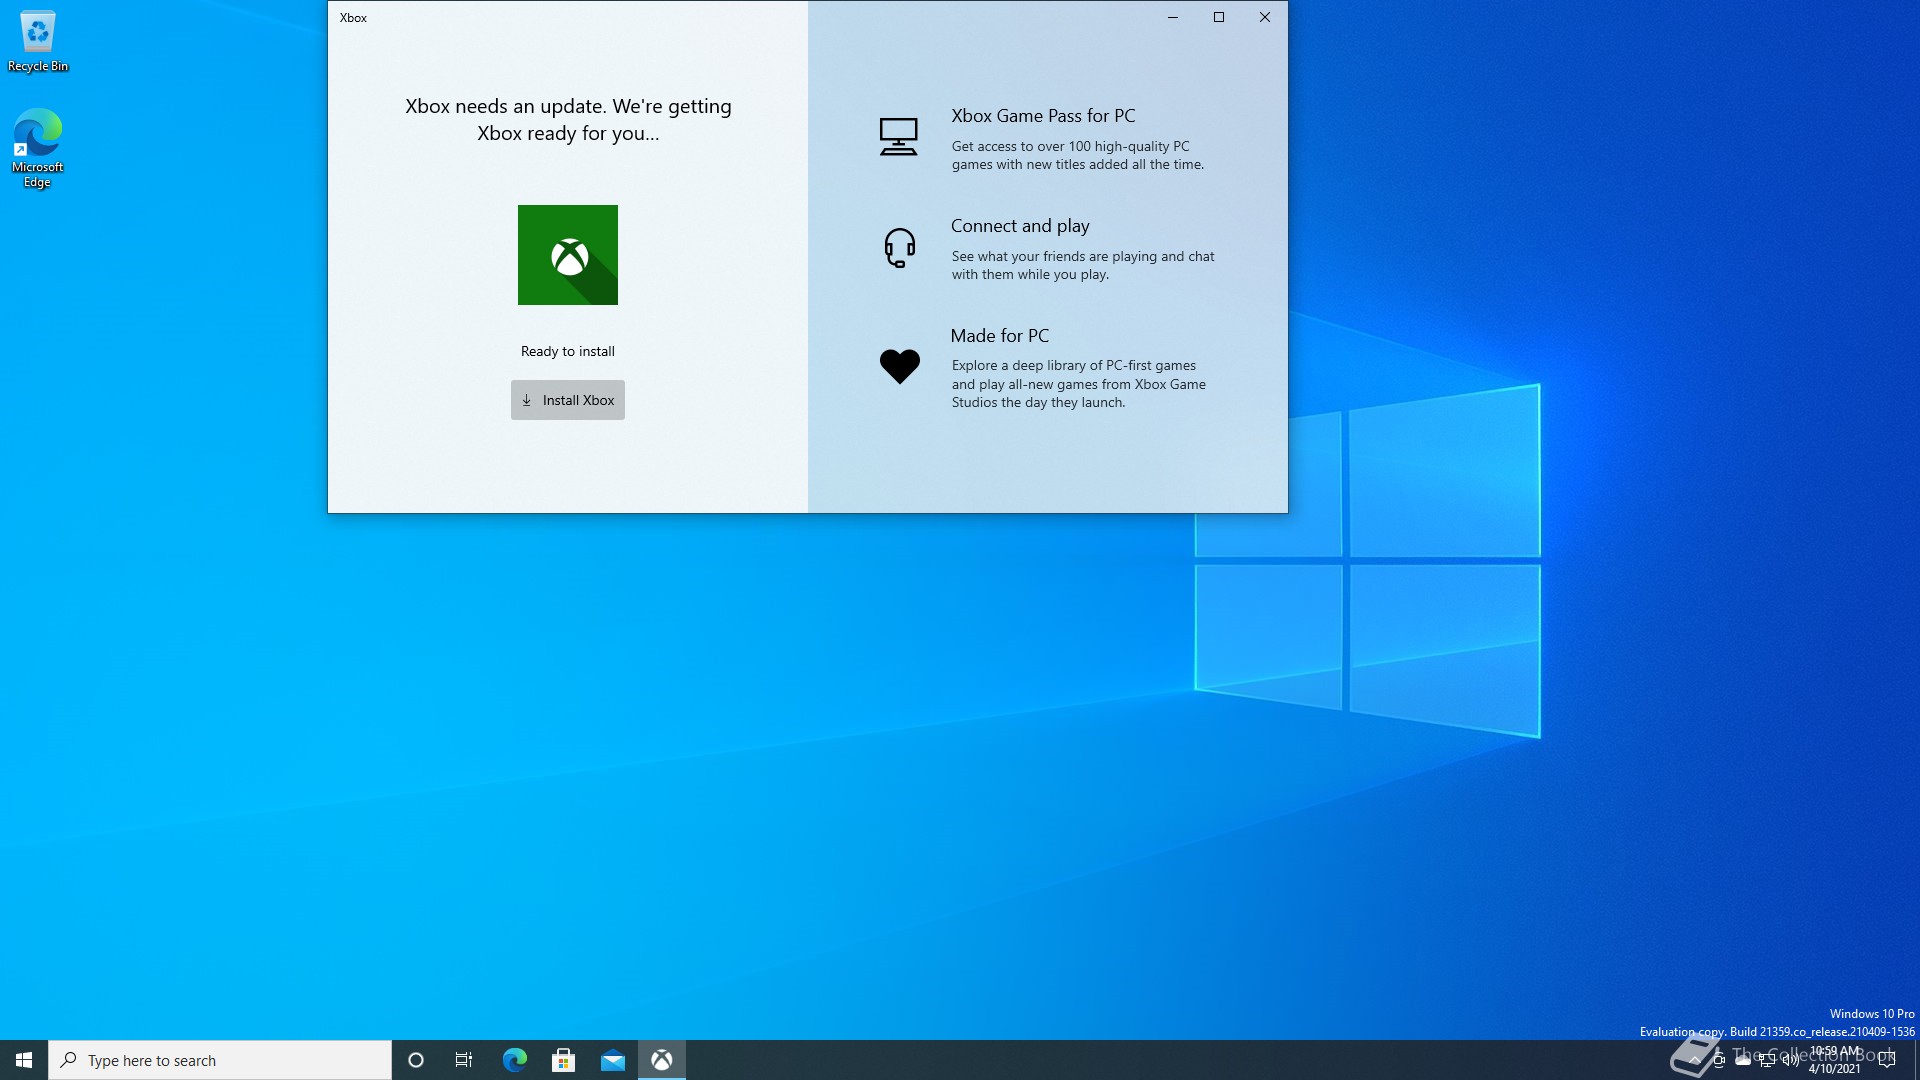Image resolution: width=1920 pixels, height=1080 pixels.
Task: Open Task View on the taskbar
Action: [464, 1060]
